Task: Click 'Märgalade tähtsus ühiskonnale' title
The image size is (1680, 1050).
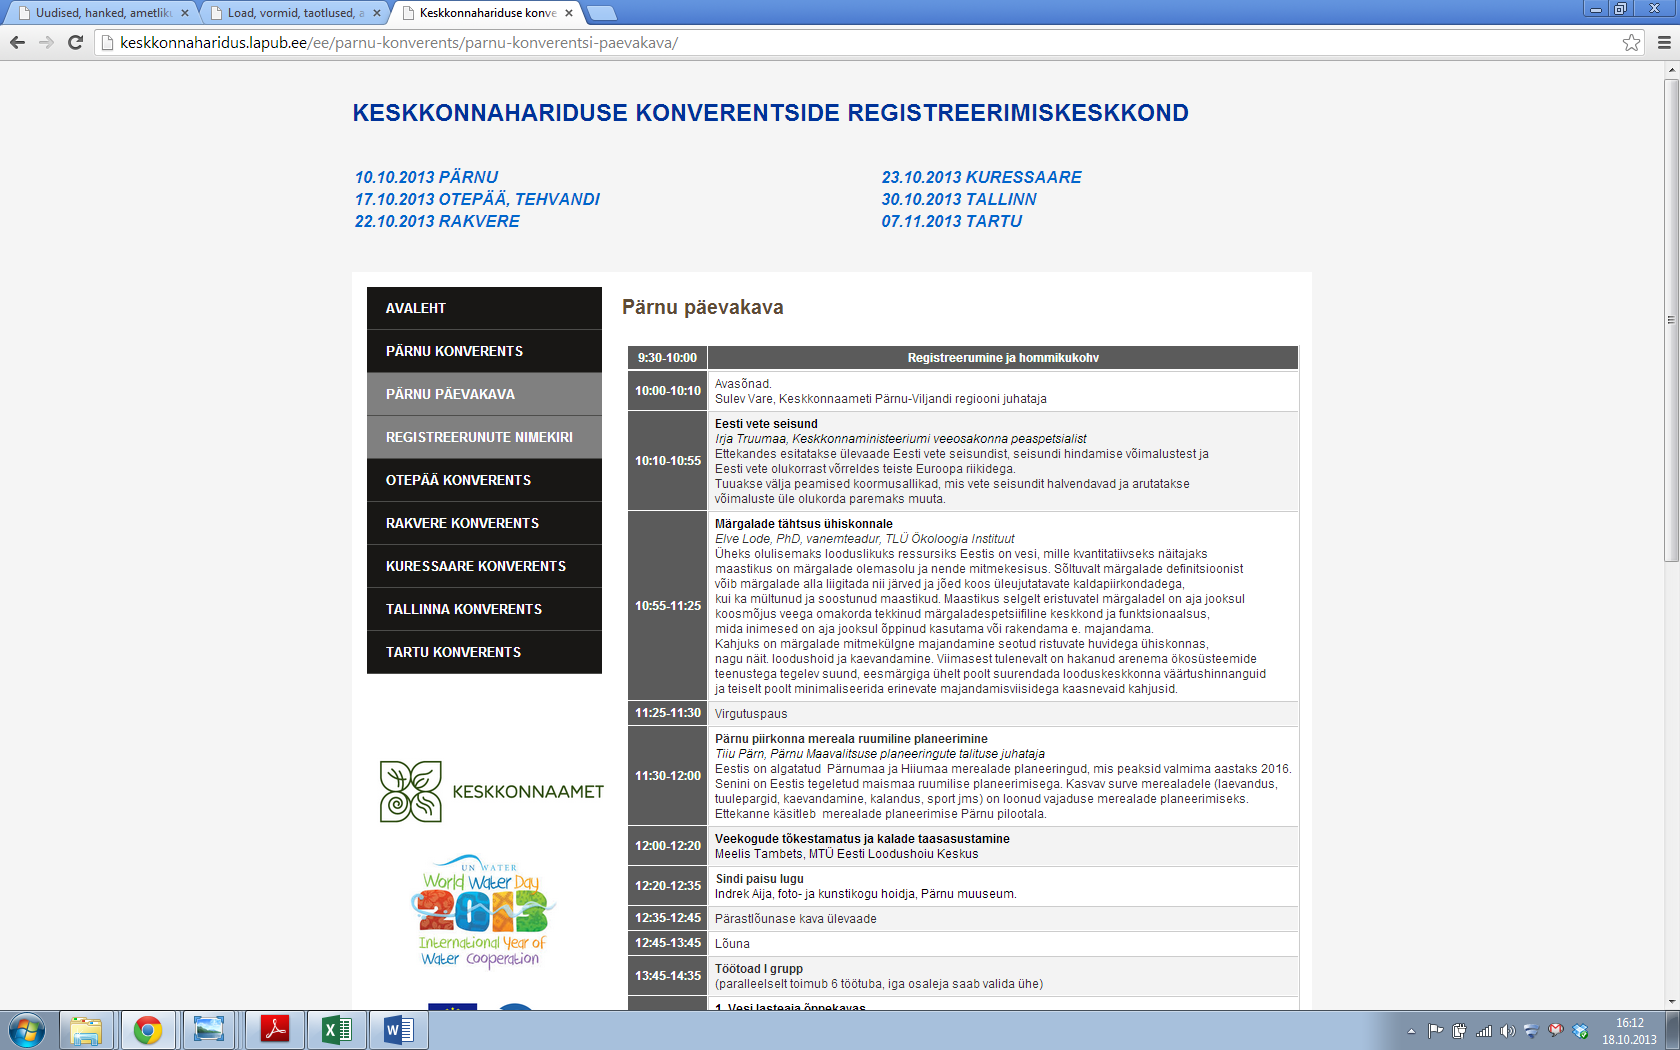Action: (803, 524)
